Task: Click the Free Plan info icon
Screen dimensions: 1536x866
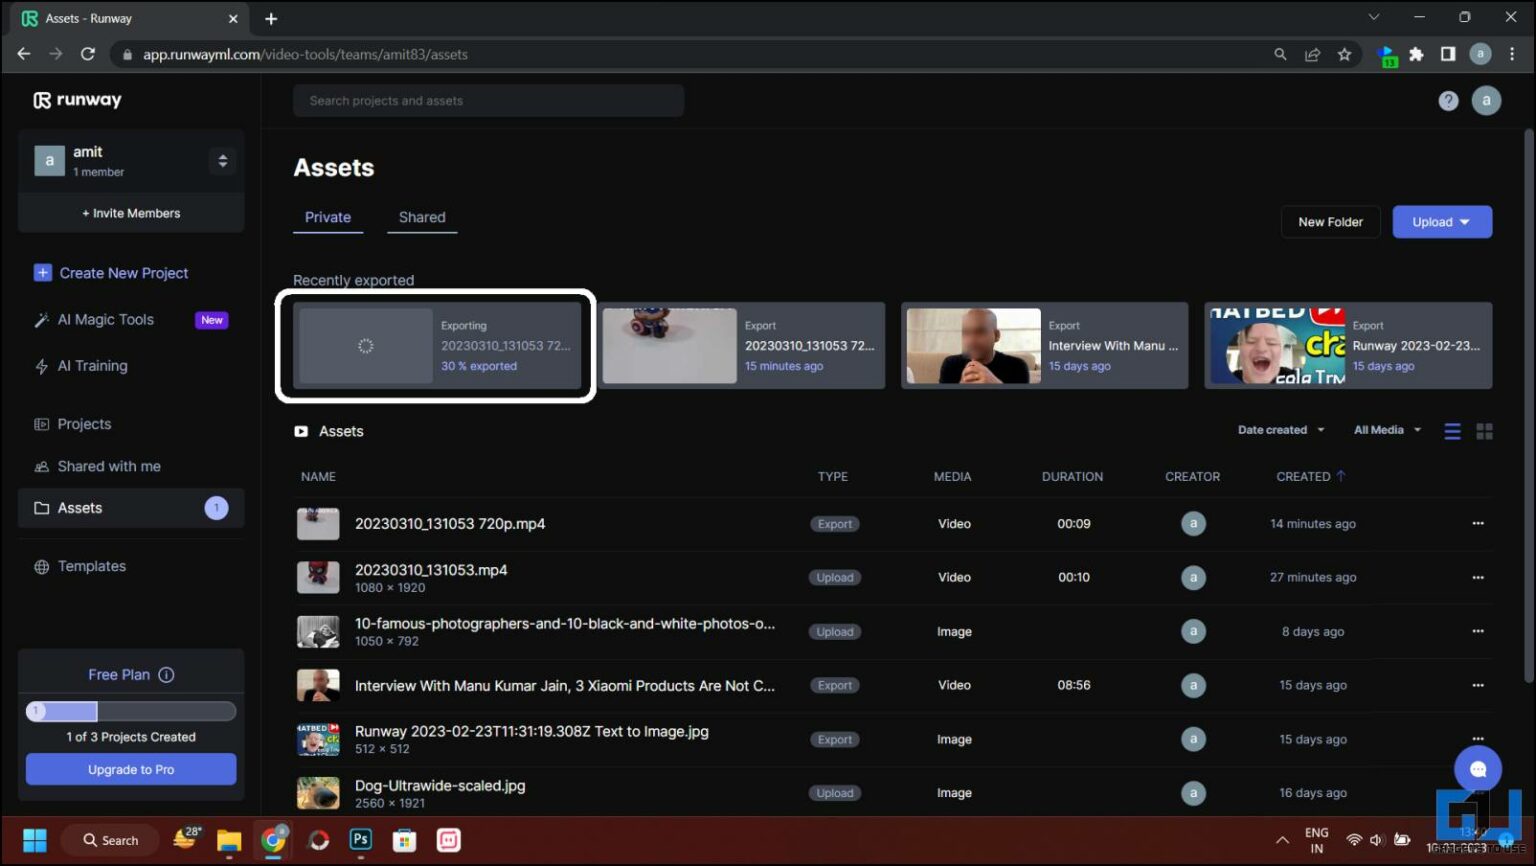Action: (x=167, y=675)
